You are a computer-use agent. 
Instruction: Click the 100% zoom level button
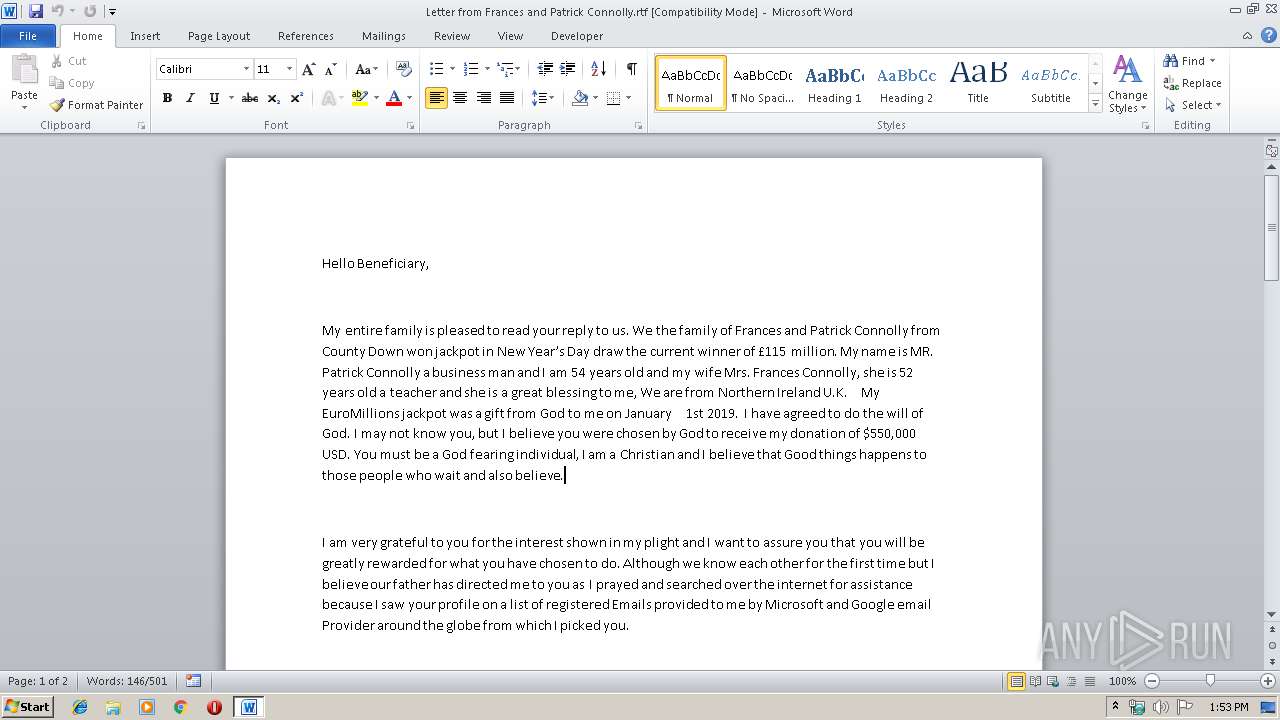[1123, 681]
